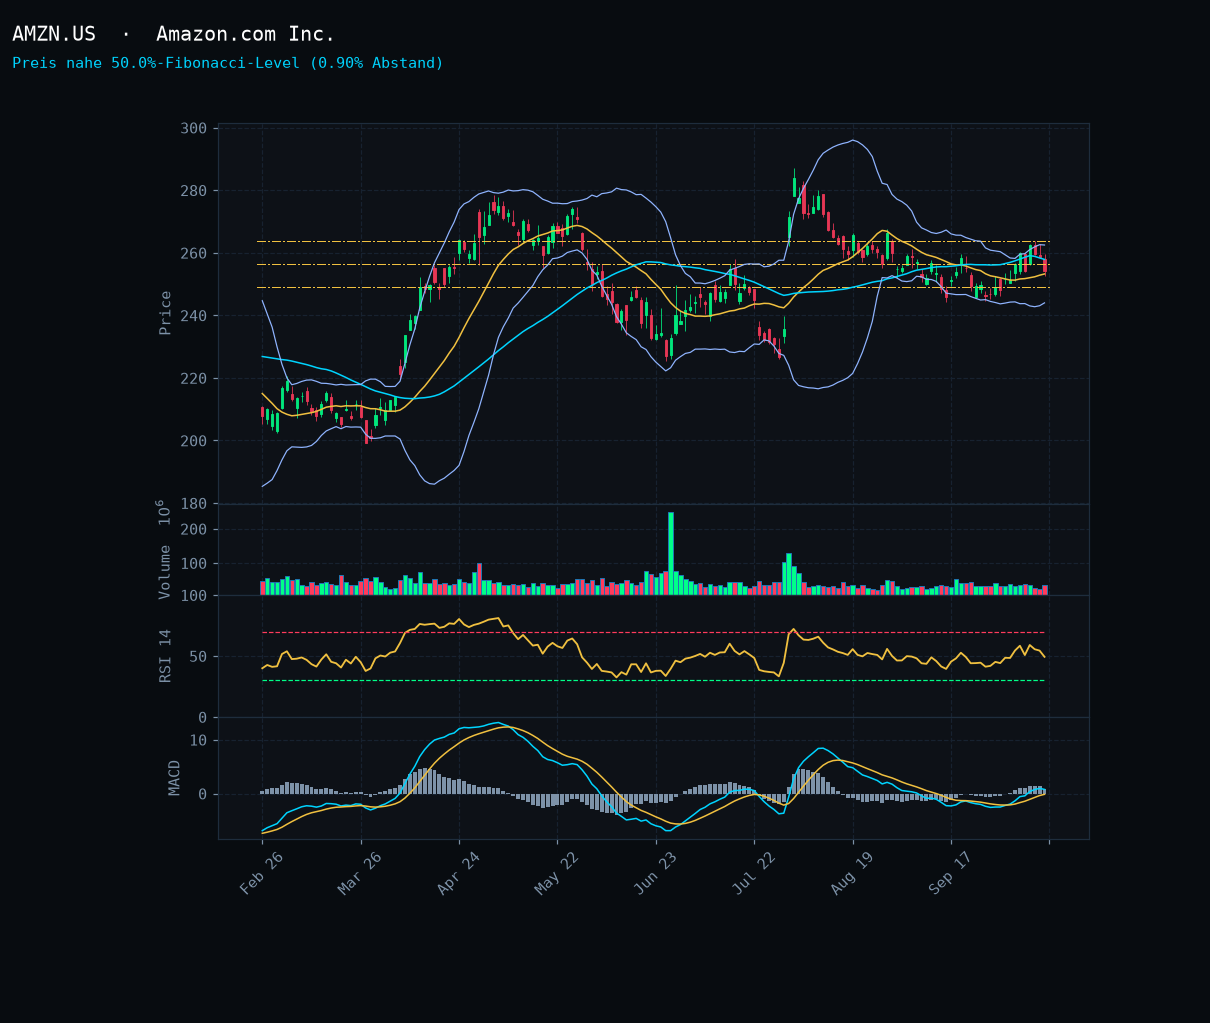Click the AMZN.US ticker symbol title
Viewport: 1210px width, 1023px height.
pos(54,34)
